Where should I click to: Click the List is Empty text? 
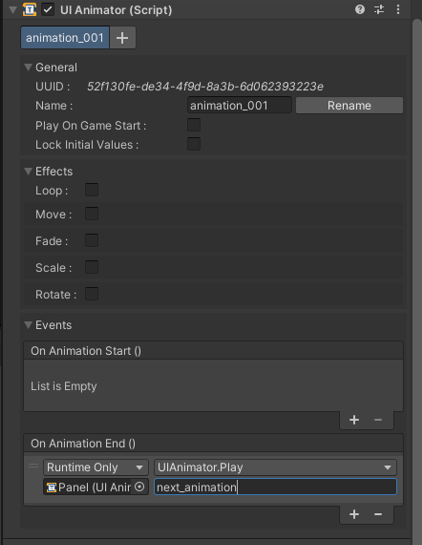[64, 386]
